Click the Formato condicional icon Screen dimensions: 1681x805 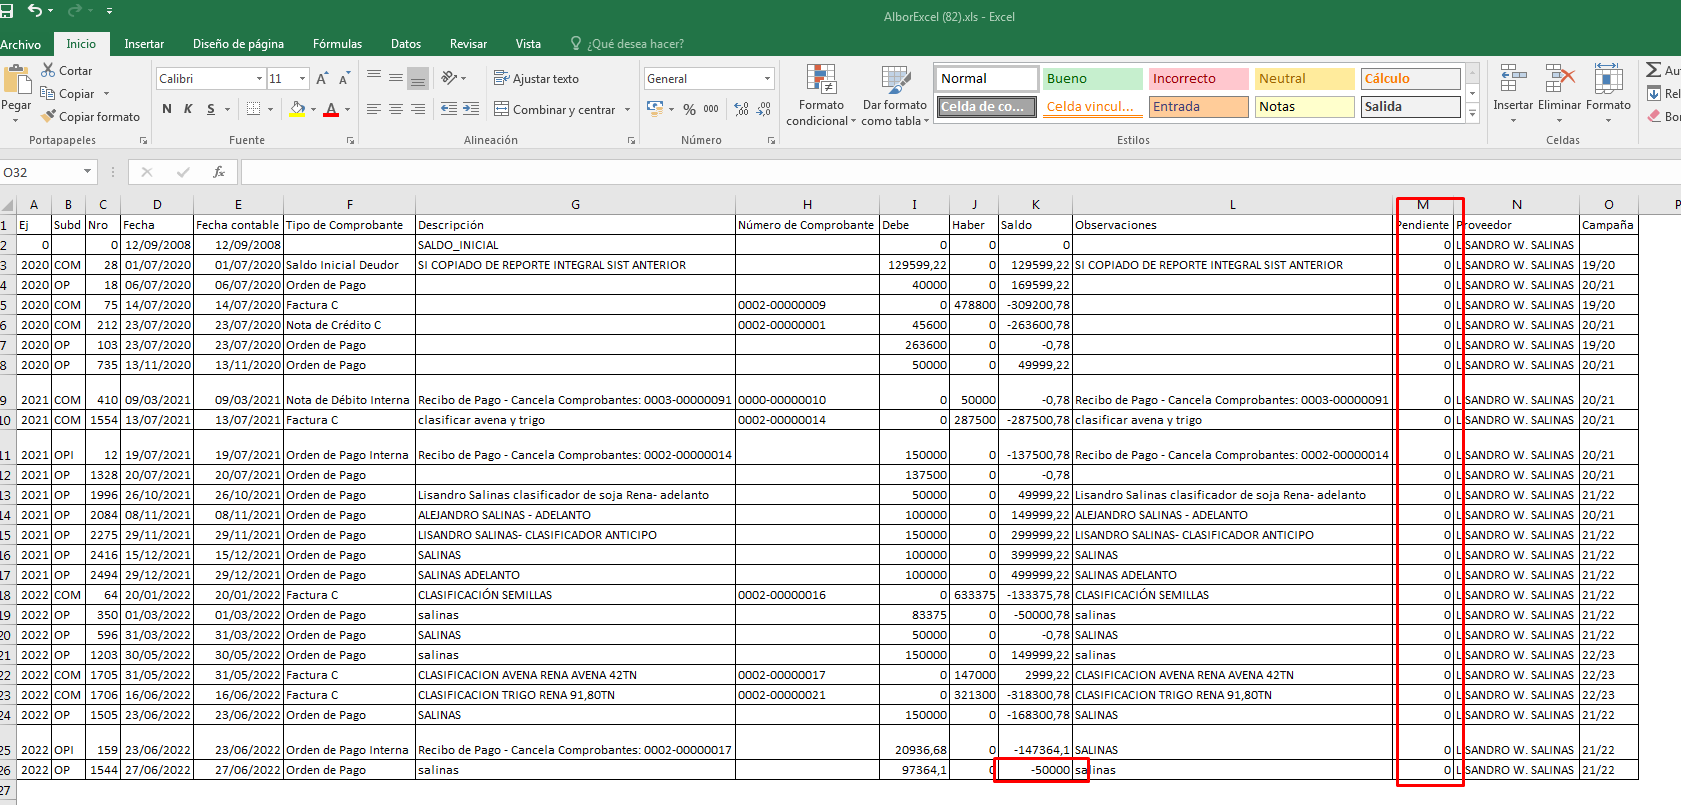point(821,80)
